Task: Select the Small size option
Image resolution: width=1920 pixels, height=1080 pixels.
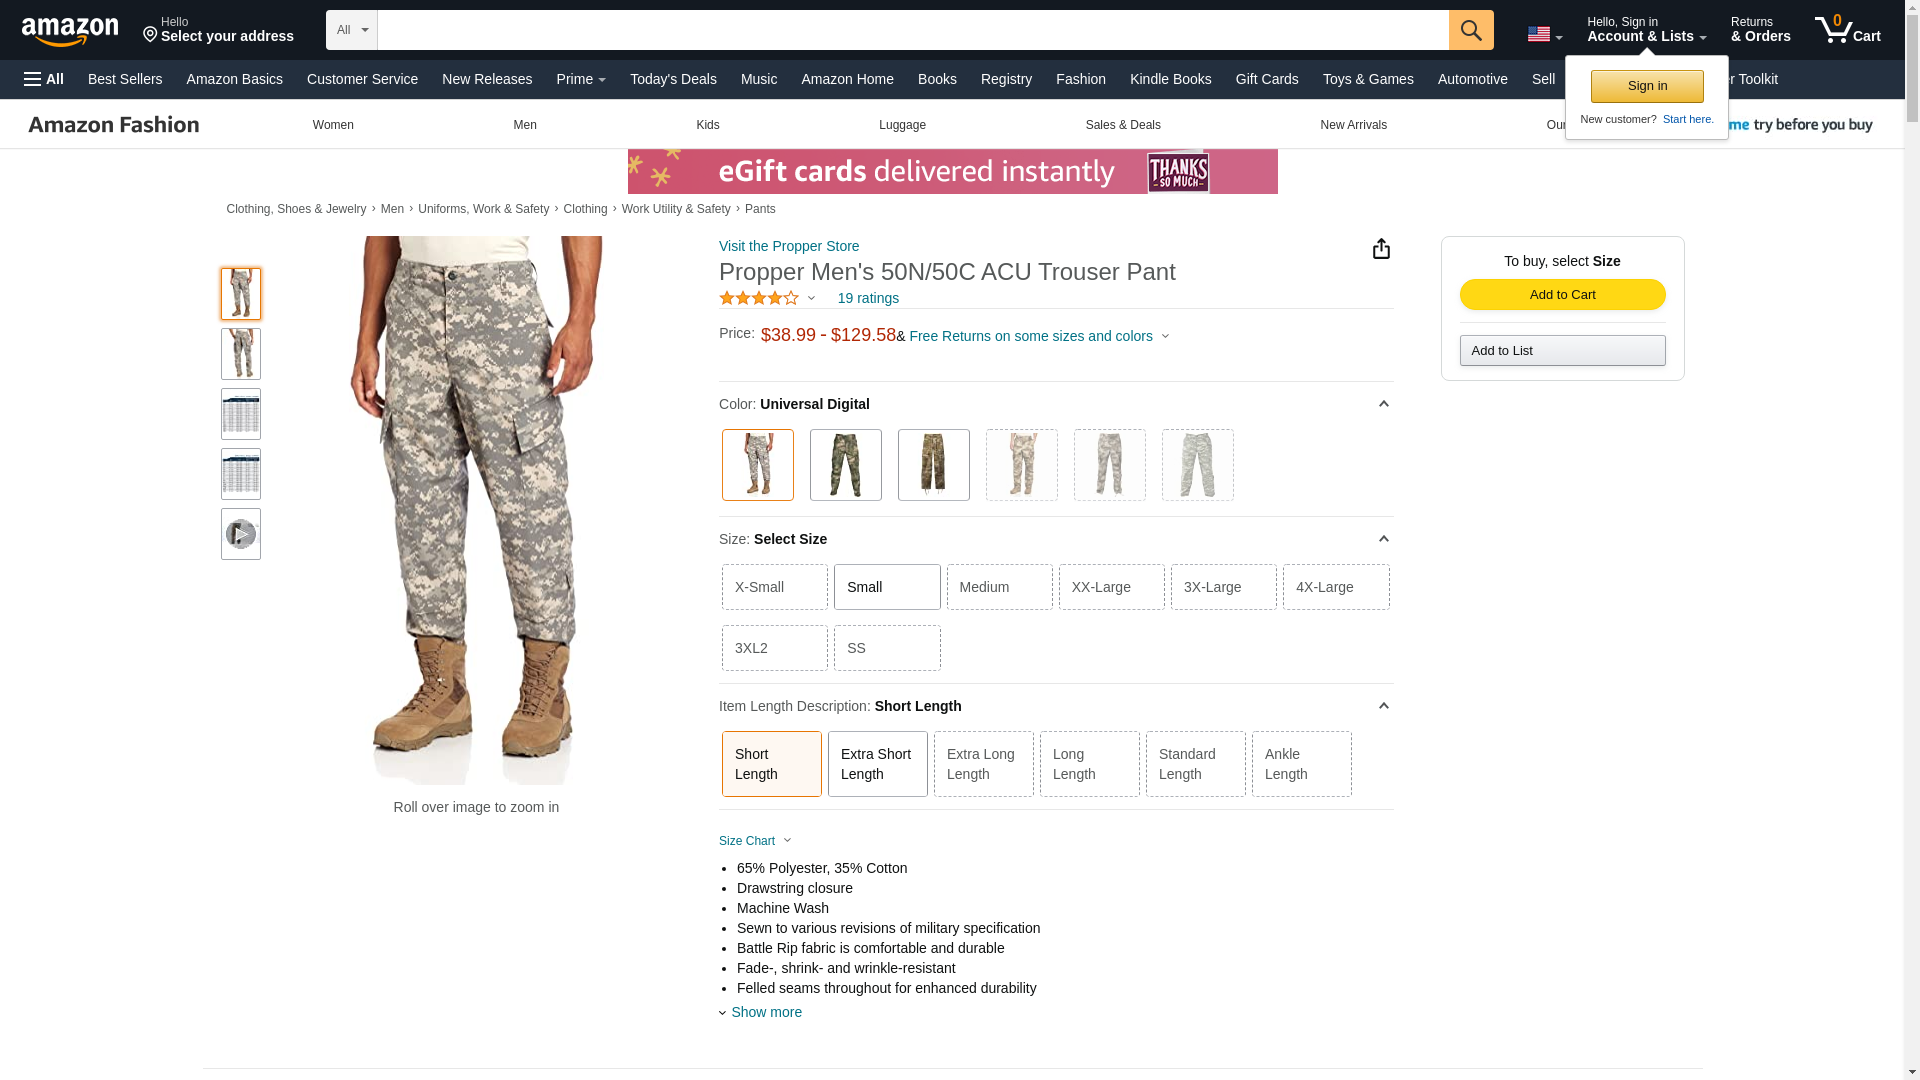Action: tap(886, 587)
